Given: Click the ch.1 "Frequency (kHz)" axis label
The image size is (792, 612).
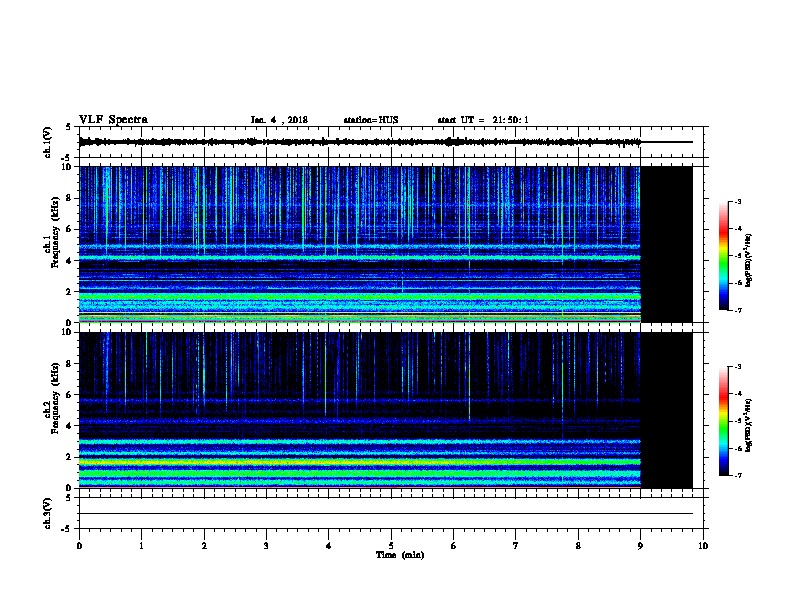Looking at the screenshot, I should (55, 233).
